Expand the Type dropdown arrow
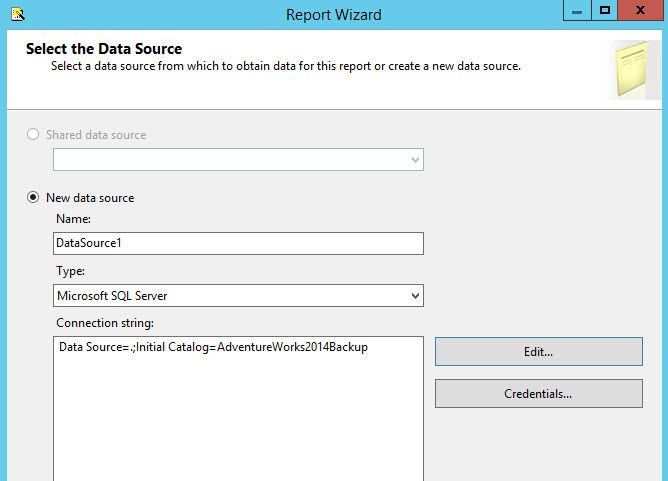668x481 pixels. pos(415,296)
